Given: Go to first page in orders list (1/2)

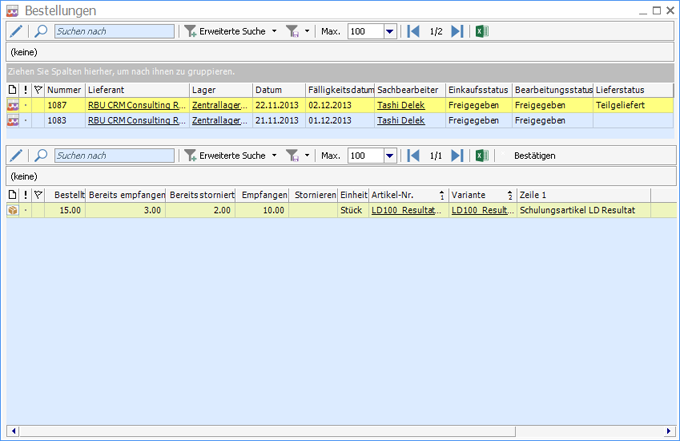Looking at the screenshot, I should tap(413, 31).
